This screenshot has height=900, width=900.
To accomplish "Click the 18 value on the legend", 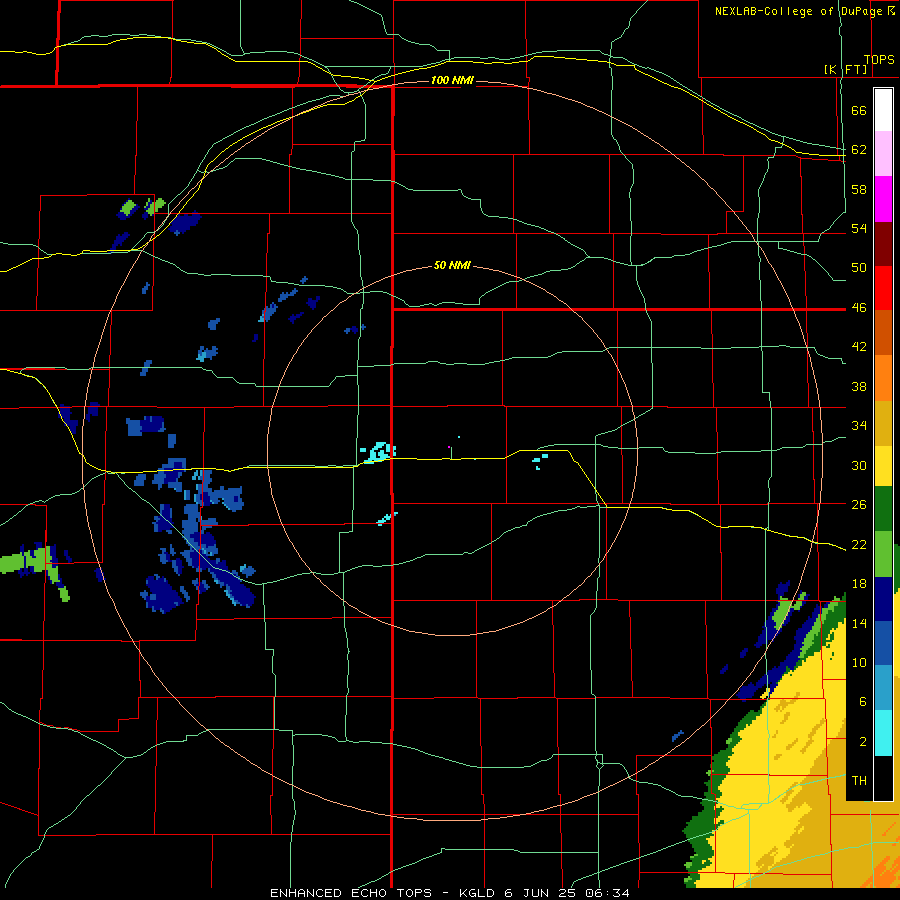I will coord(859,584).
